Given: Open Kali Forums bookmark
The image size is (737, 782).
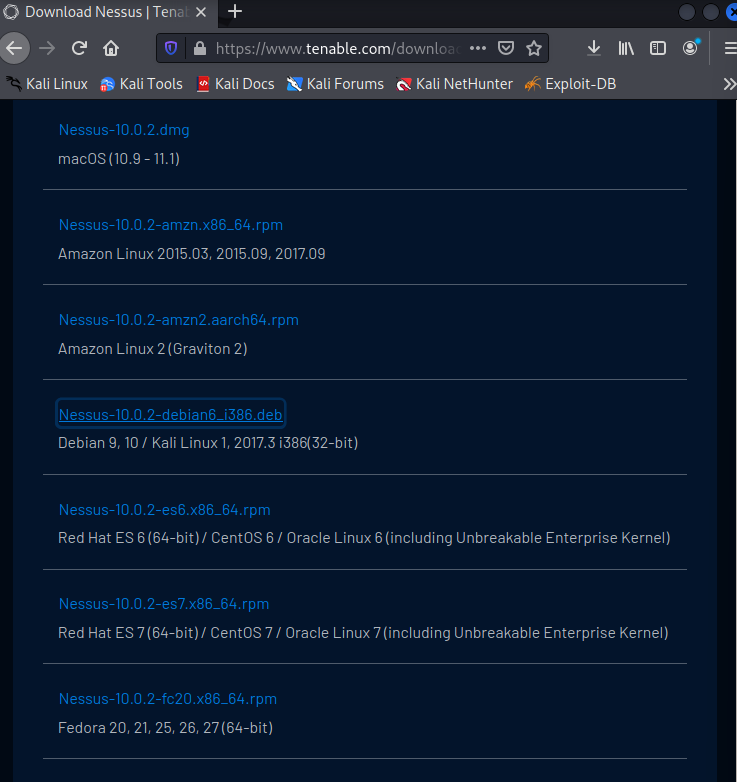Looking at the screenshot, I should point(335,84).
